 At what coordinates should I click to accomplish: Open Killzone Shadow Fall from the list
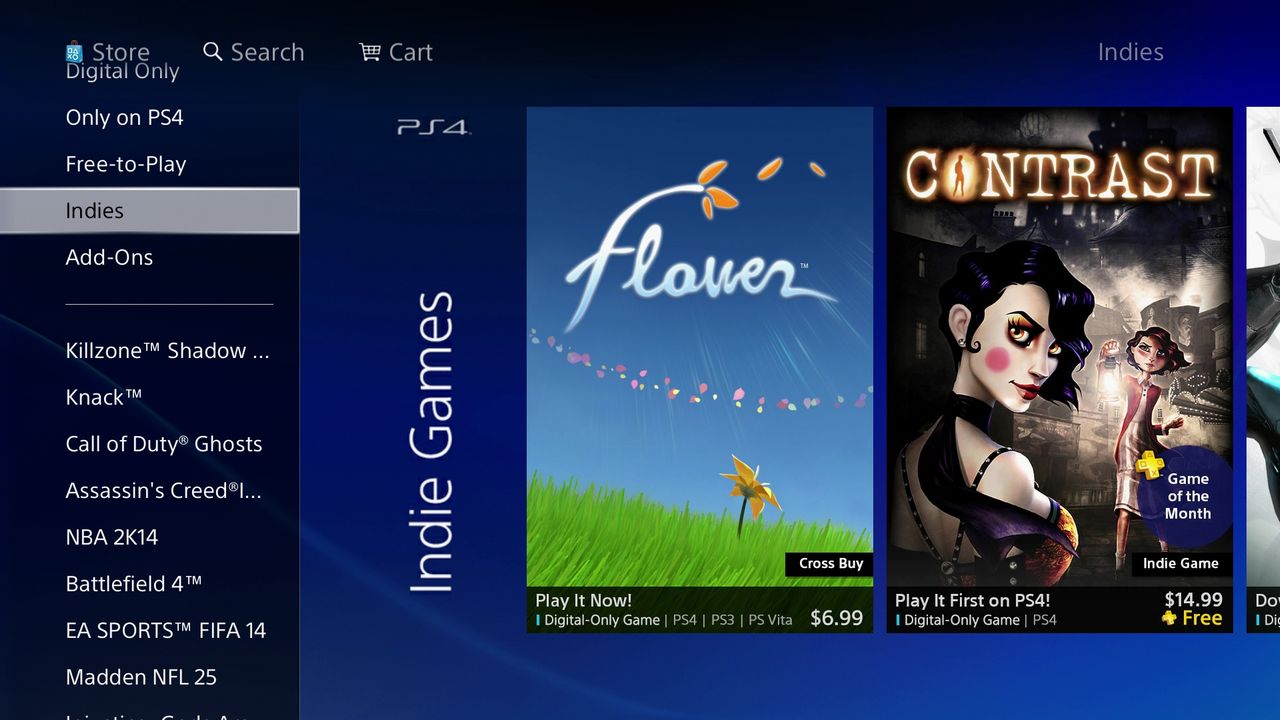click(x=168, y=351)
